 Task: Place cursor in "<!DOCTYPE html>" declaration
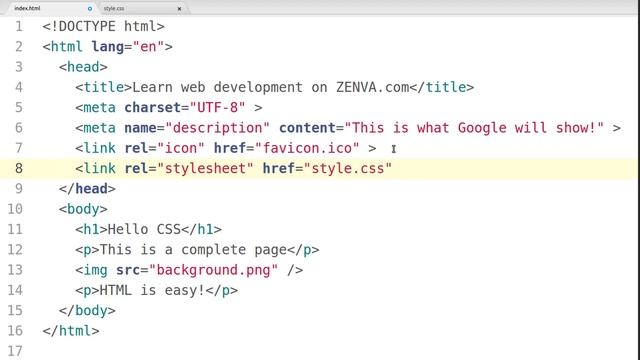(103, 27)
